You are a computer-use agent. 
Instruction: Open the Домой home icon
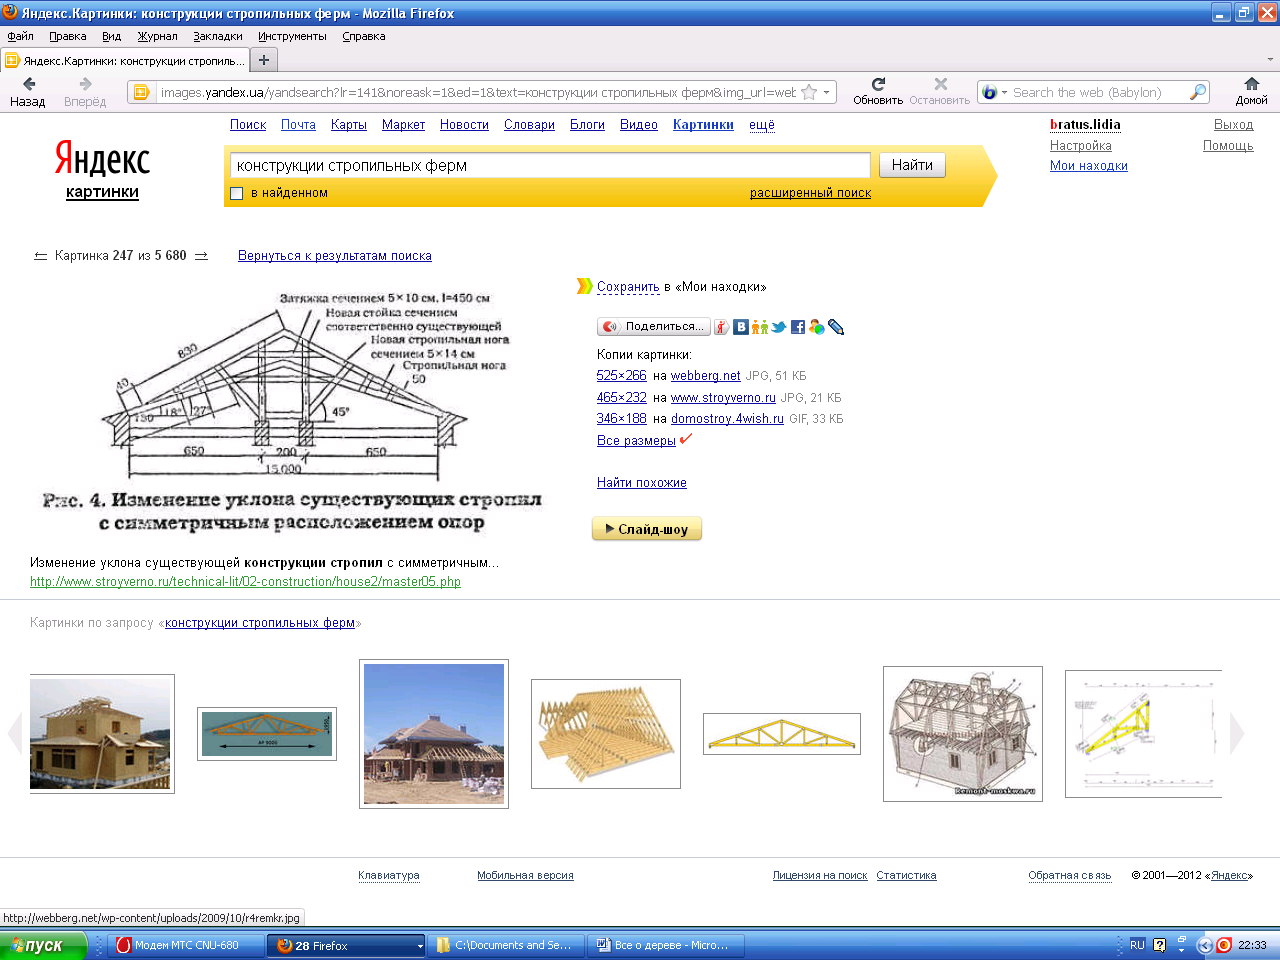(1251, 84)
